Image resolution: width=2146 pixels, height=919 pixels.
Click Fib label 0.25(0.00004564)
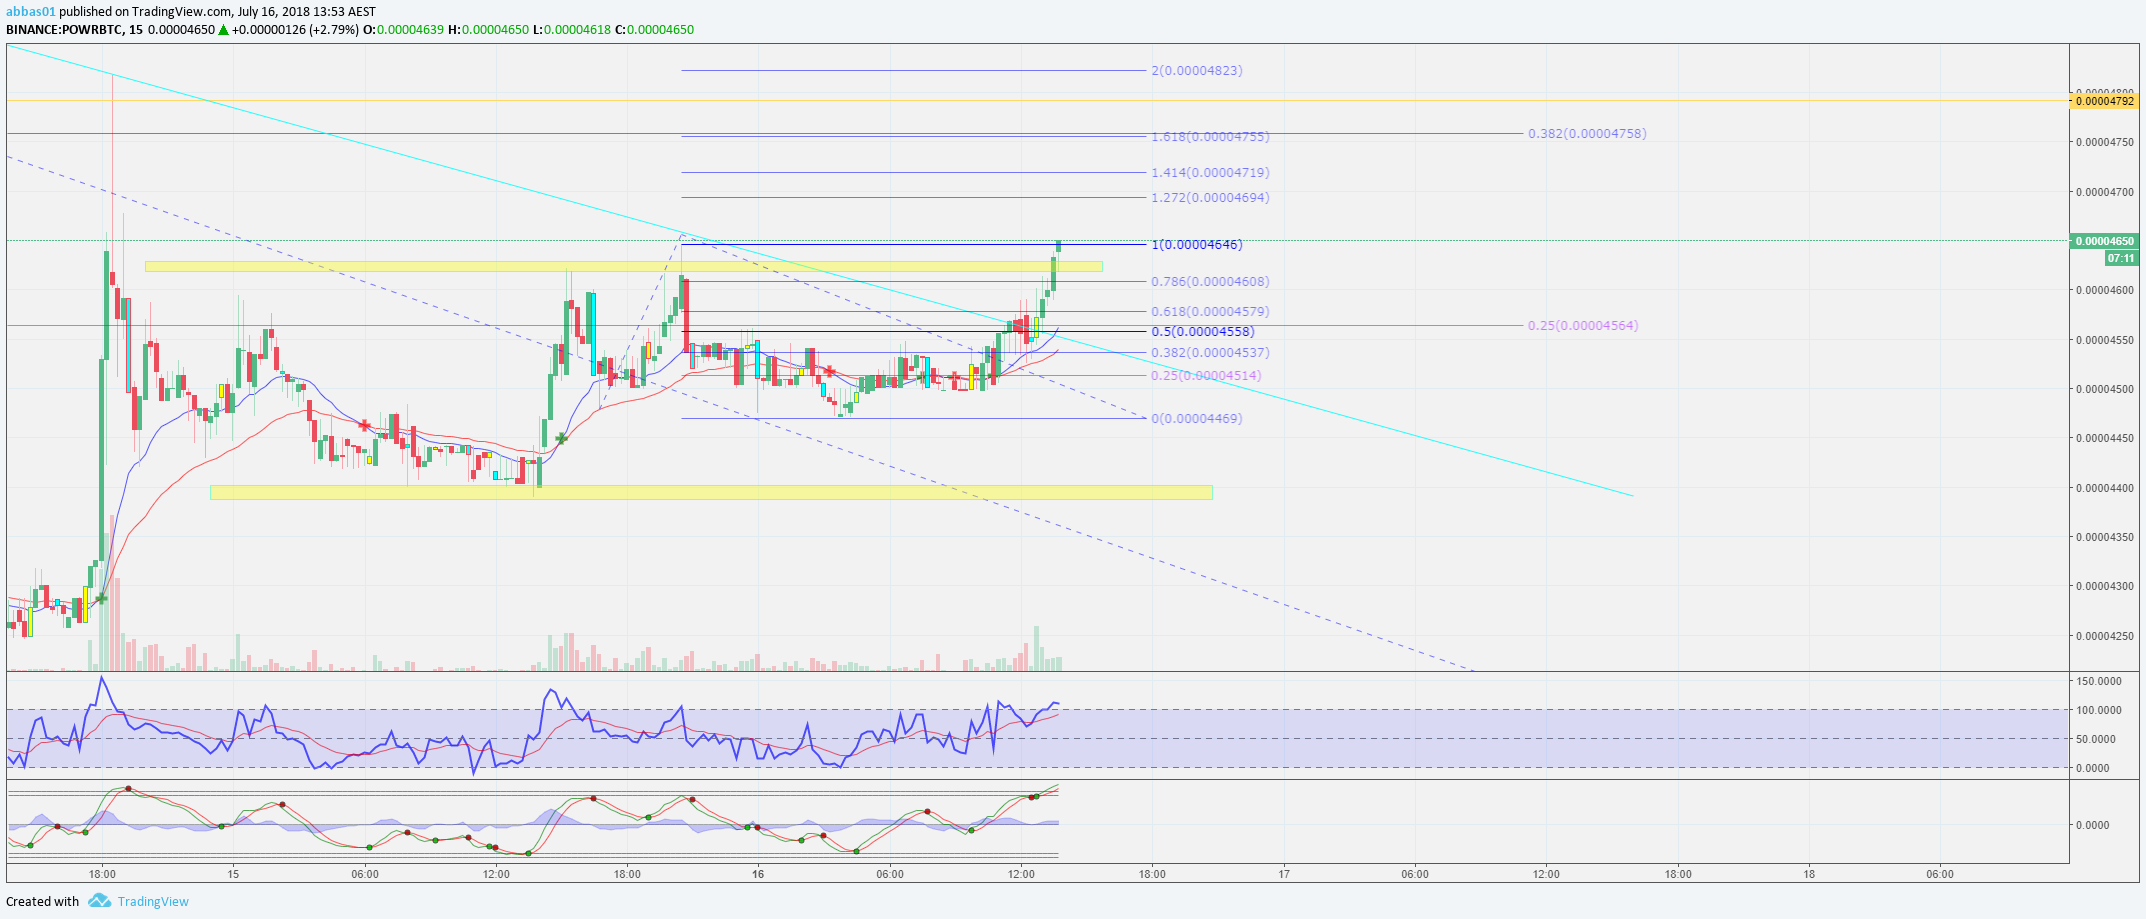tap(1583, 326)
